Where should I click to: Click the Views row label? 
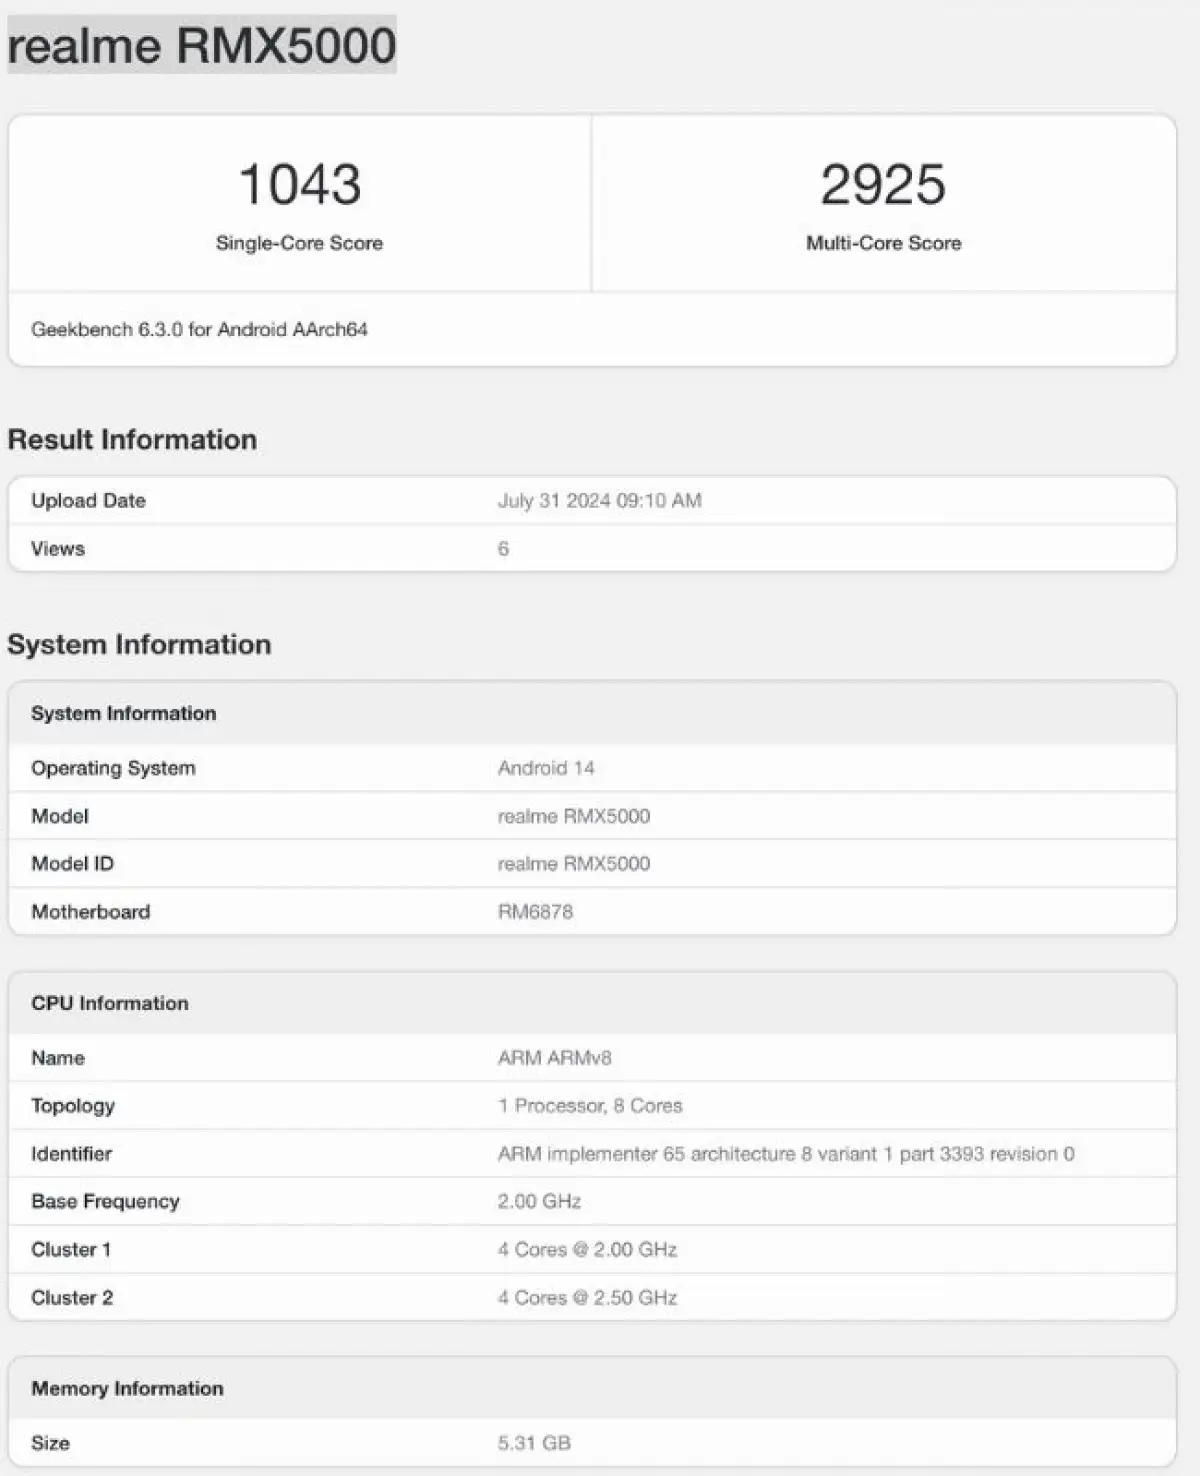[x=58, y=549]
